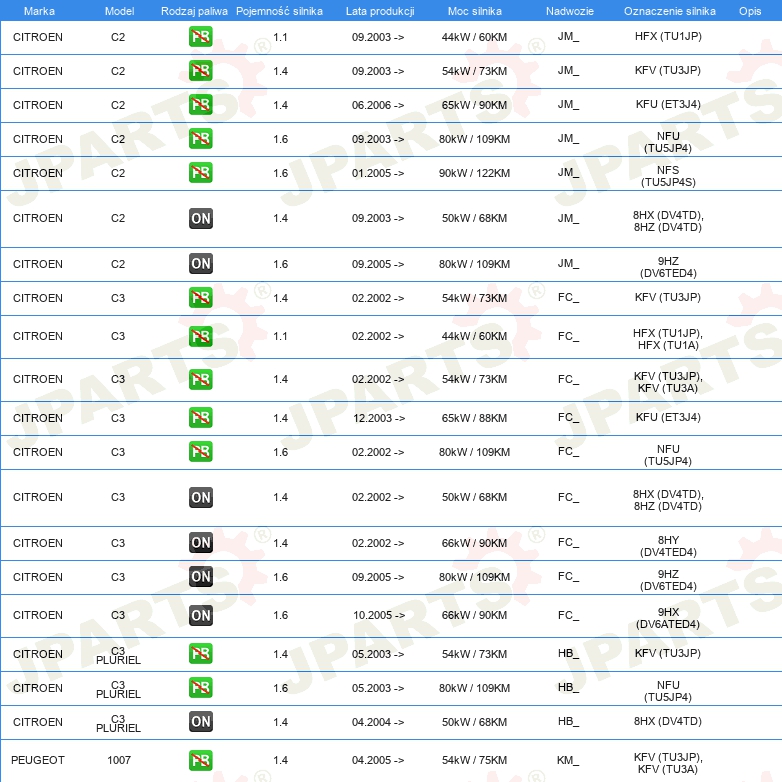Click the PB icon in the C3 Pluriel NFU row
Viewport: 782px width, 782px height.
[x=201, y=688]
